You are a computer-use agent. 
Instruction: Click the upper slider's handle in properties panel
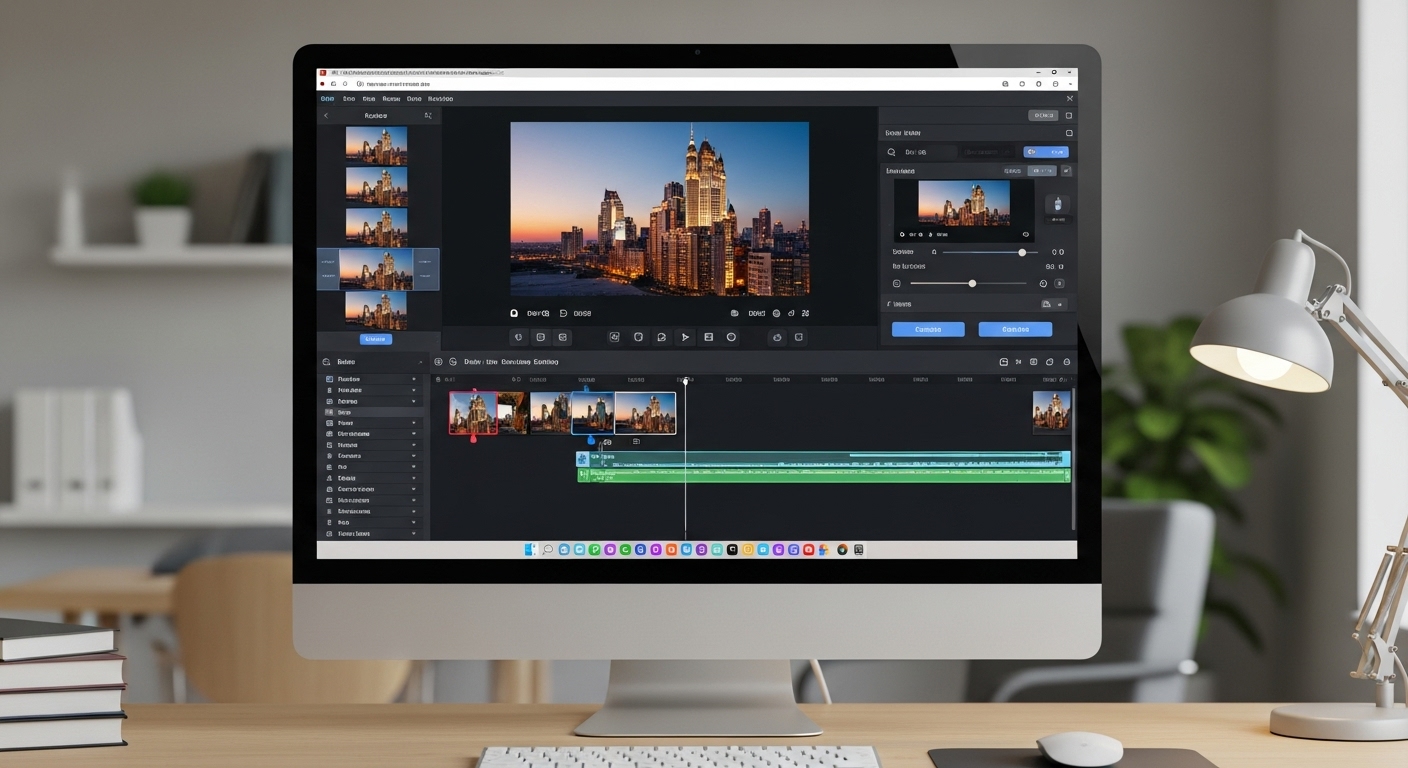tap(1022, 252)
